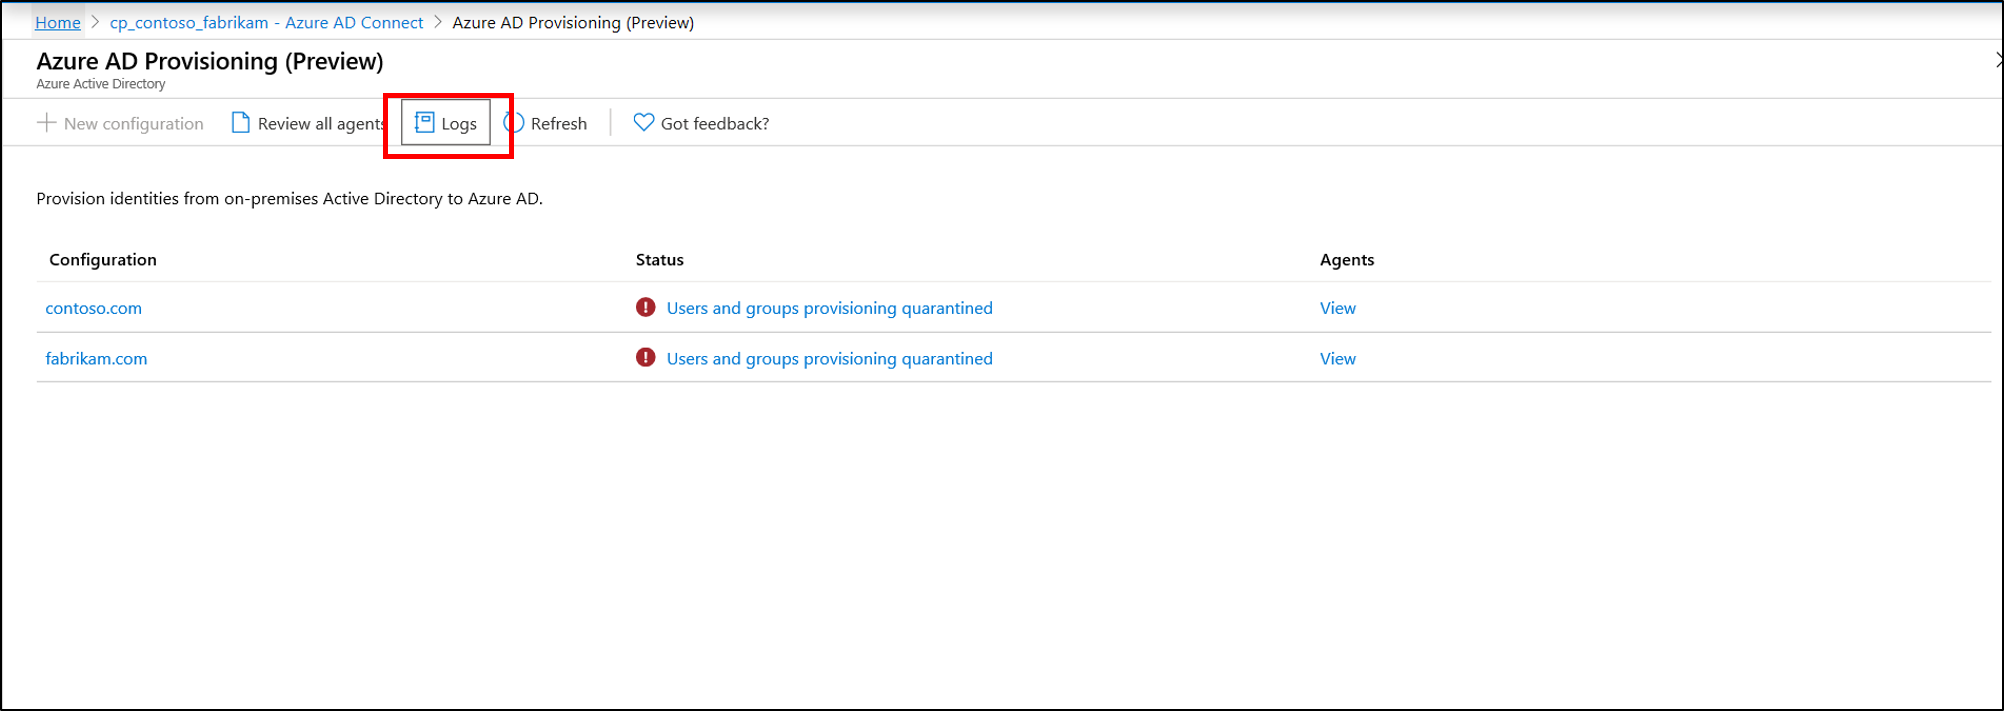This screenshot has width=2004, height=711.
Task: Open the fabrikam.com configuration
Action: coord(96,359)
